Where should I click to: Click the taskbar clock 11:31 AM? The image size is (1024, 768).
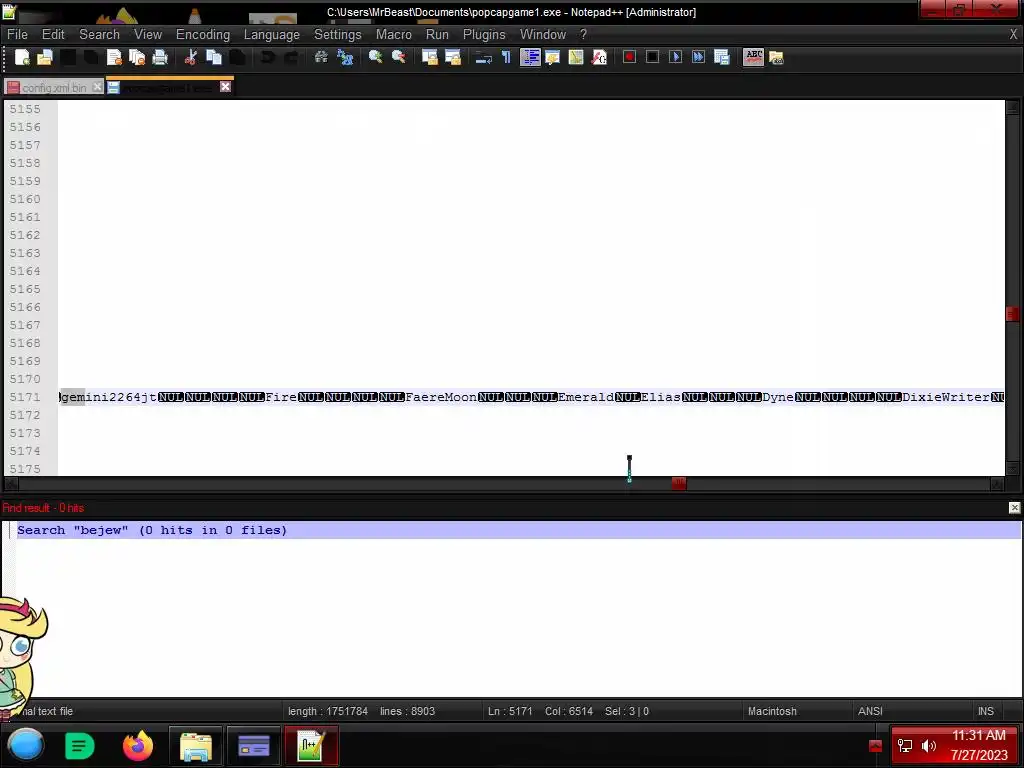(x=978, y=735)
